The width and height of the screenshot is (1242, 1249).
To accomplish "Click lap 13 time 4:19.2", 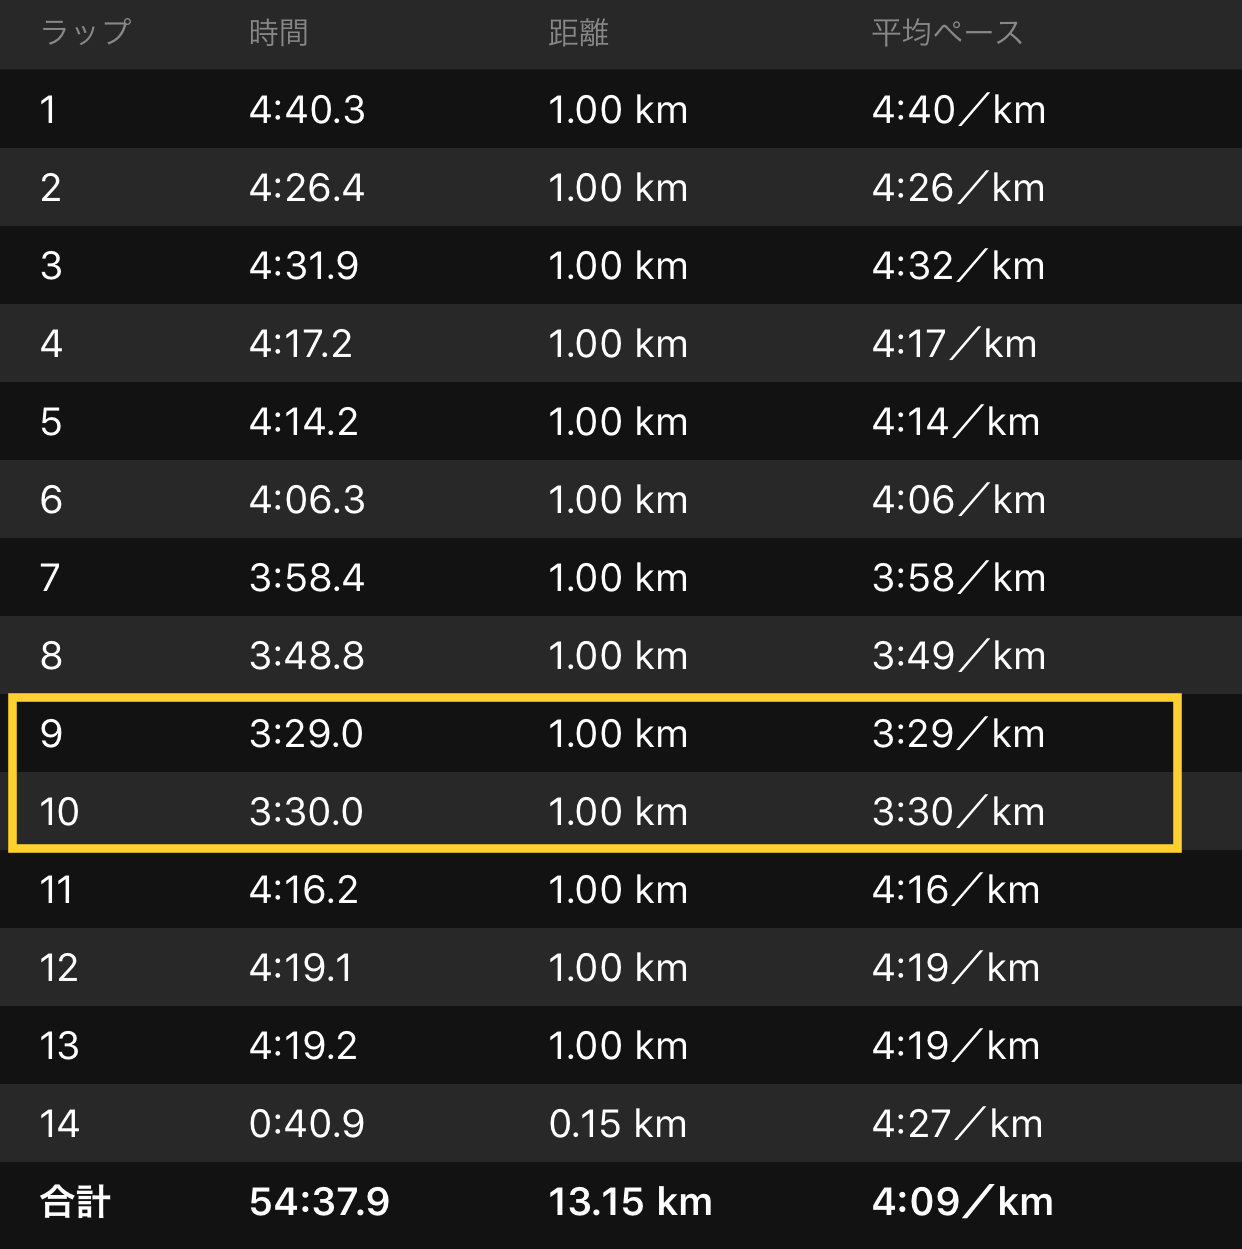I will pyautogui.click(x=303, y=1046).
